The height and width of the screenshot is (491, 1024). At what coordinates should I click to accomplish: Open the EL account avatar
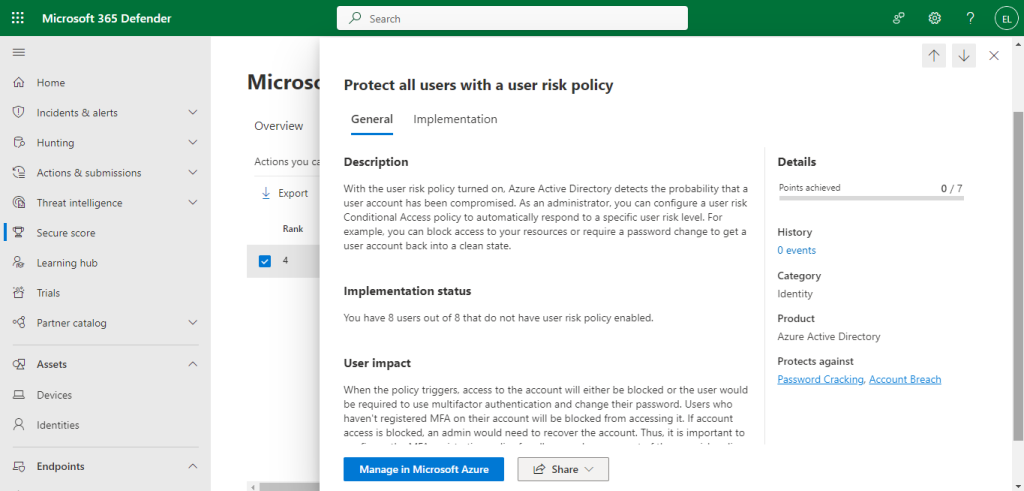point(1006,18)
